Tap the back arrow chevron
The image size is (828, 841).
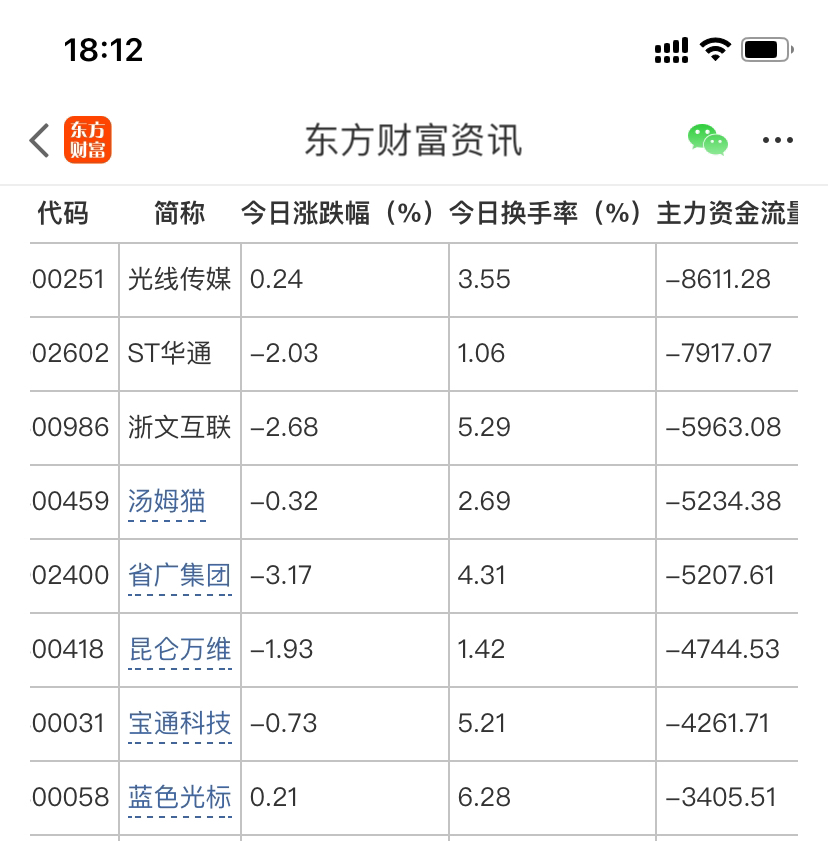point(39,141)
